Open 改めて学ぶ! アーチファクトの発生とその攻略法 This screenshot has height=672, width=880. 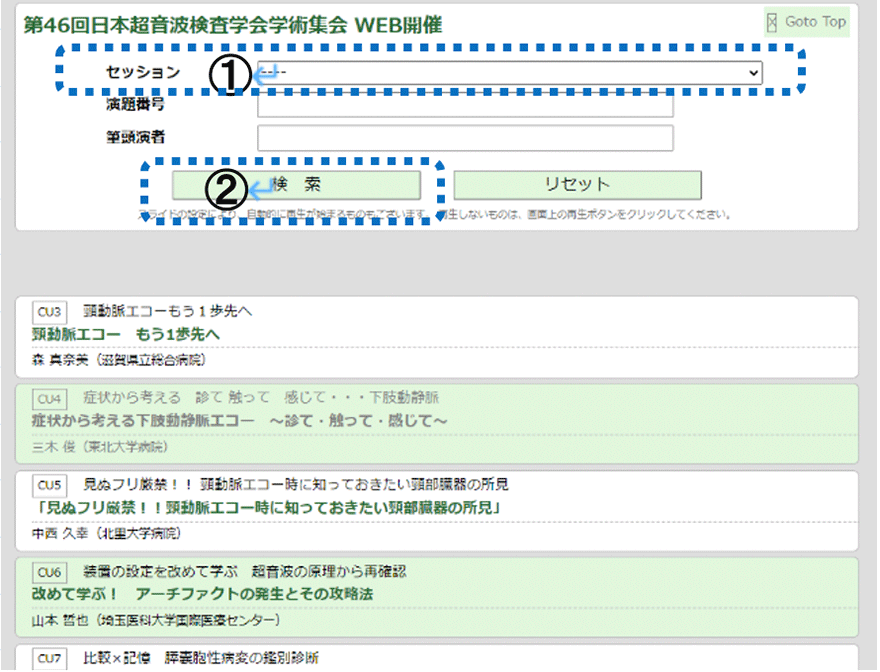[x=203, y=595]
